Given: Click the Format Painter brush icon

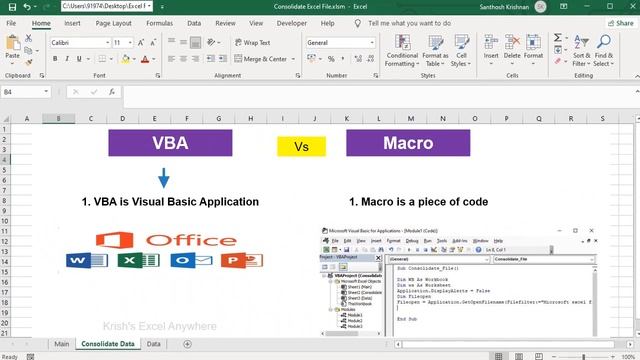Looking at the screenshot, I should (29, 62).
